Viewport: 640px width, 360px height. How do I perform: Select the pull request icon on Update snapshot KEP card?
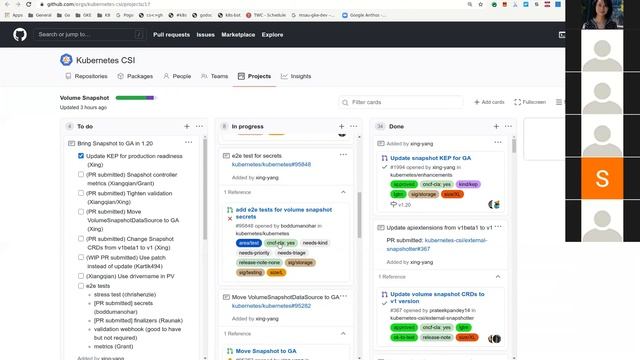(x=384, y=158)
